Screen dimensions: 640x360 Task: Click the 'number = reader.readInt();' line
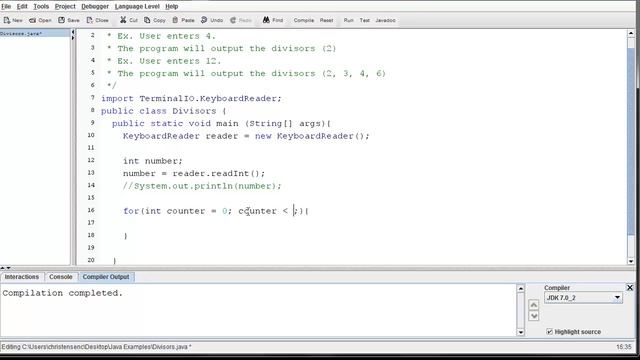(194, 173)
